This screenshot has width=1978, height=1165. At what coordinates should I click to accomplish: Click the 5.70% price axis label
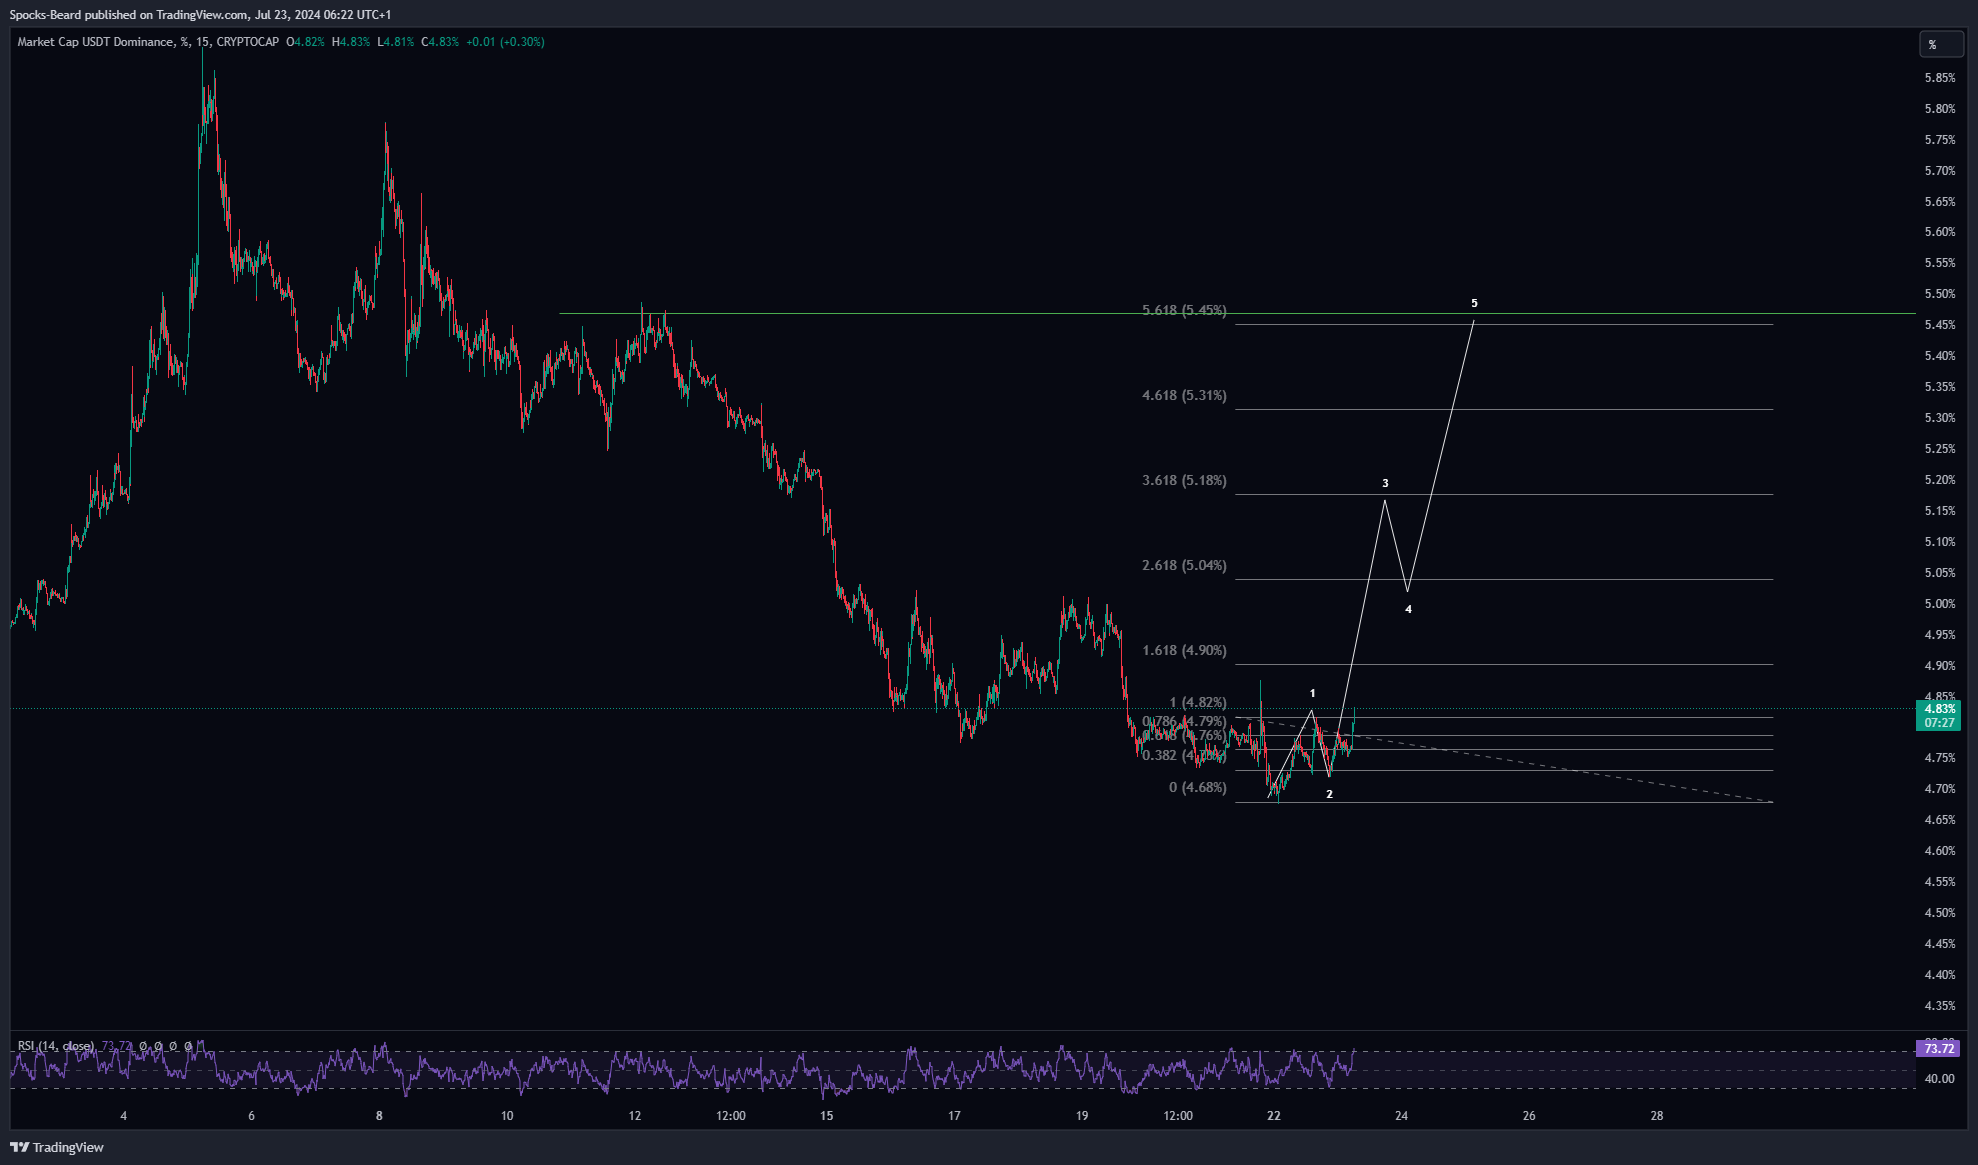tap(1939, 171)
